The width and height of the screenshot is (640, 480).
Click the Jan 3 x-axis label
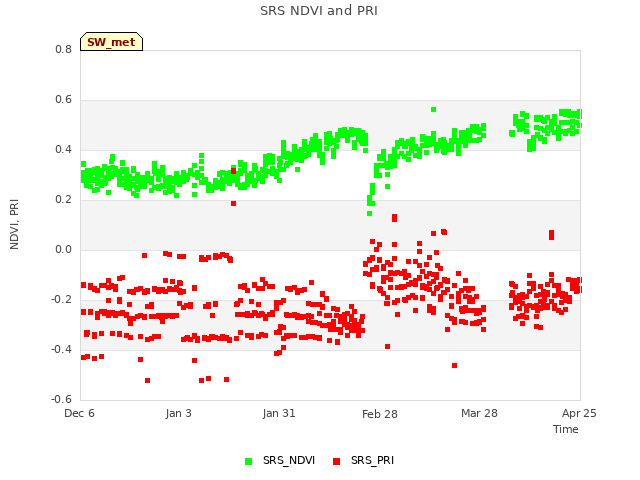178,413
